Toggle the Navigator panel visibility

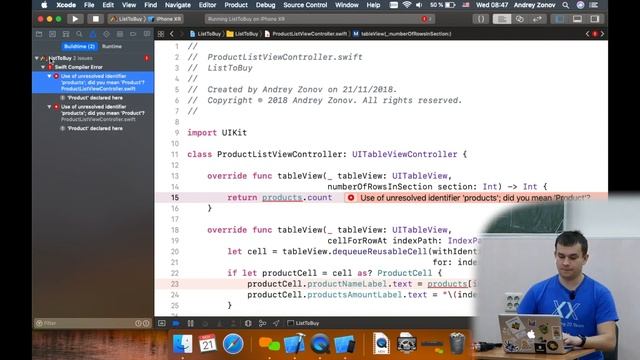[560, 19]
